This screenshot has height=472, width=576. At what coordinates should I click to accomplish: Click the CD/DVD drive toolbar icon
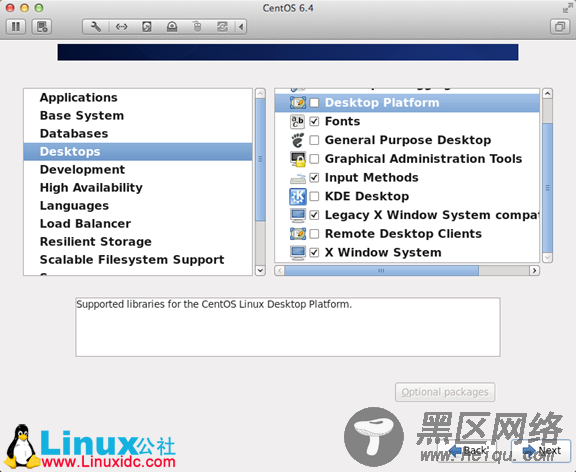(x=172, y=27)
